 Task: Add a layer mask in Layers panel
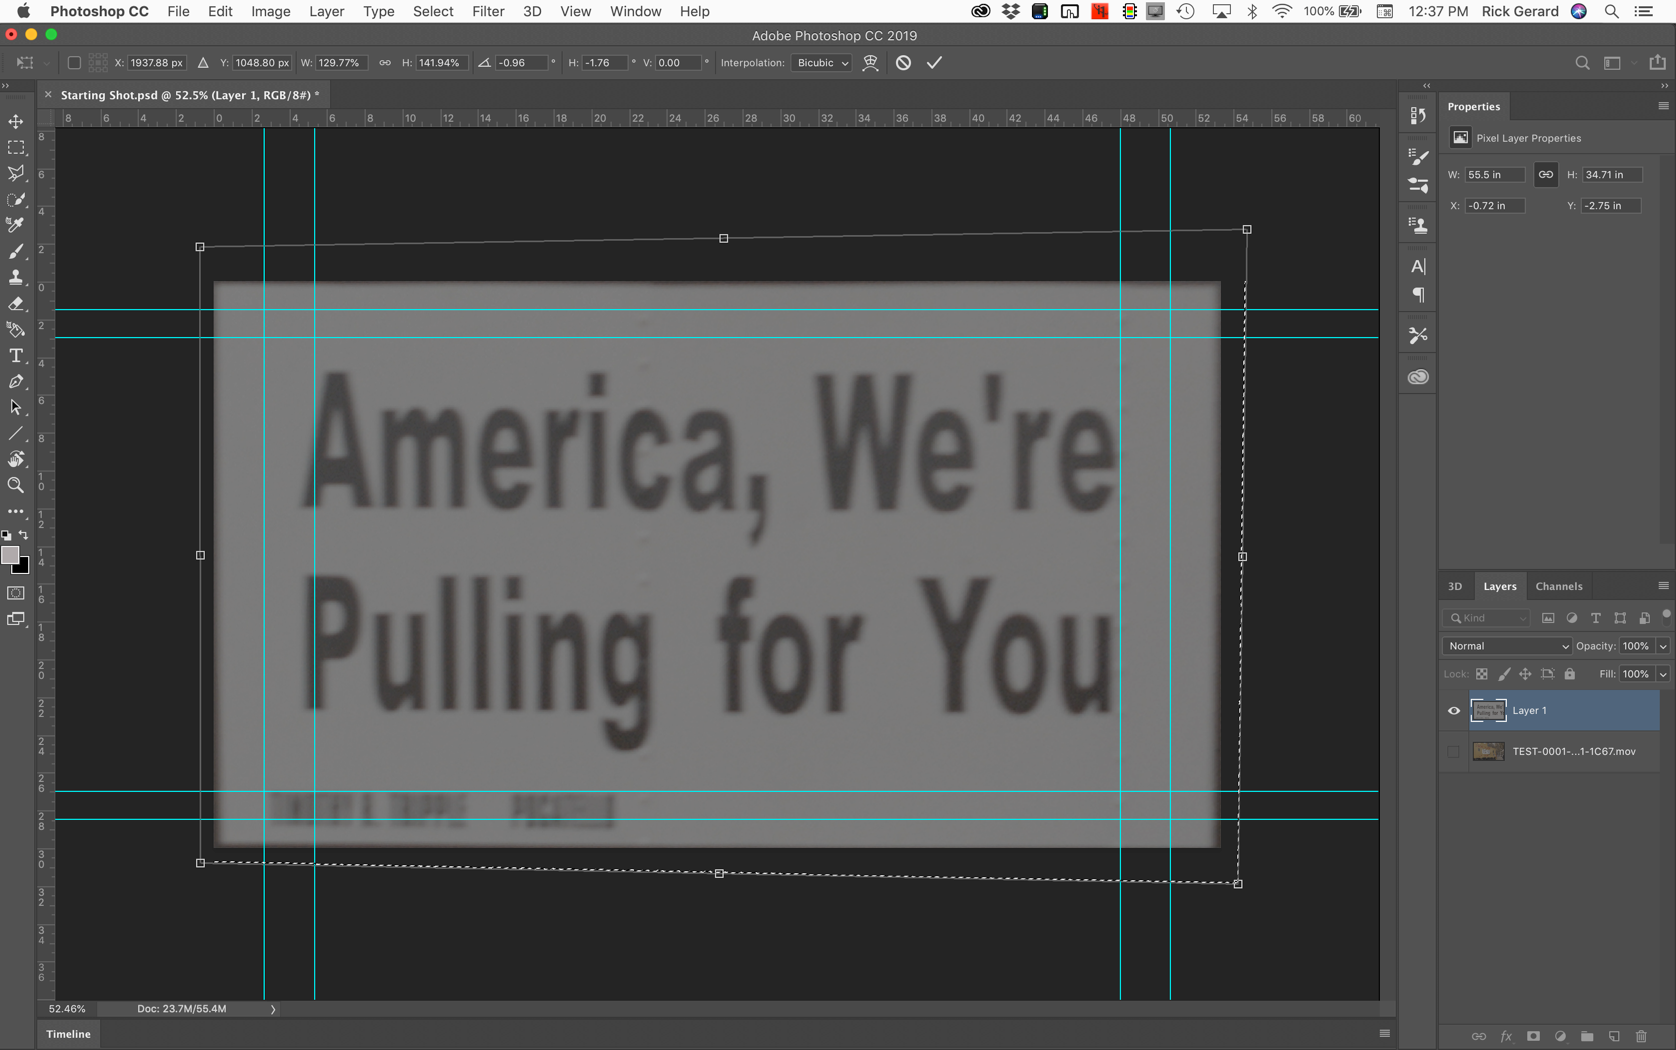pos(1533,1036)
